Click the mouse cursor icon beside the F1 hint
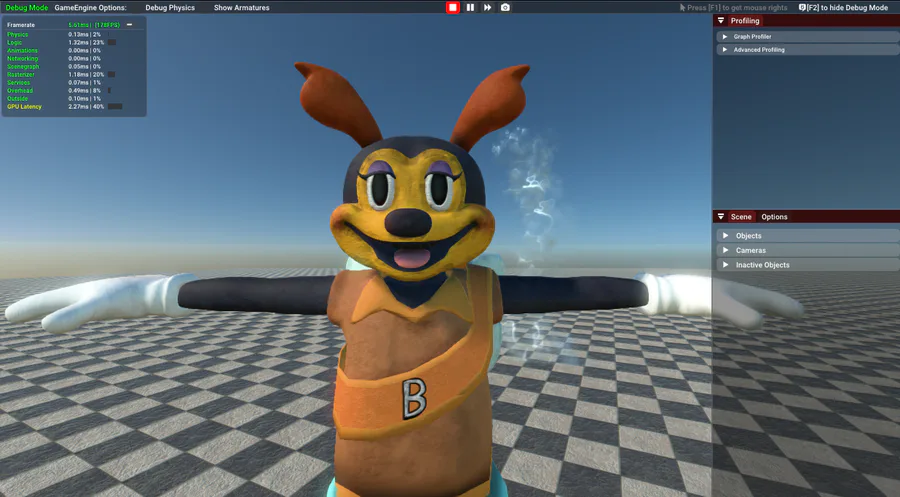Image resolution: width=900 pixels, height=497 pixels. click(x=682, y=7)
